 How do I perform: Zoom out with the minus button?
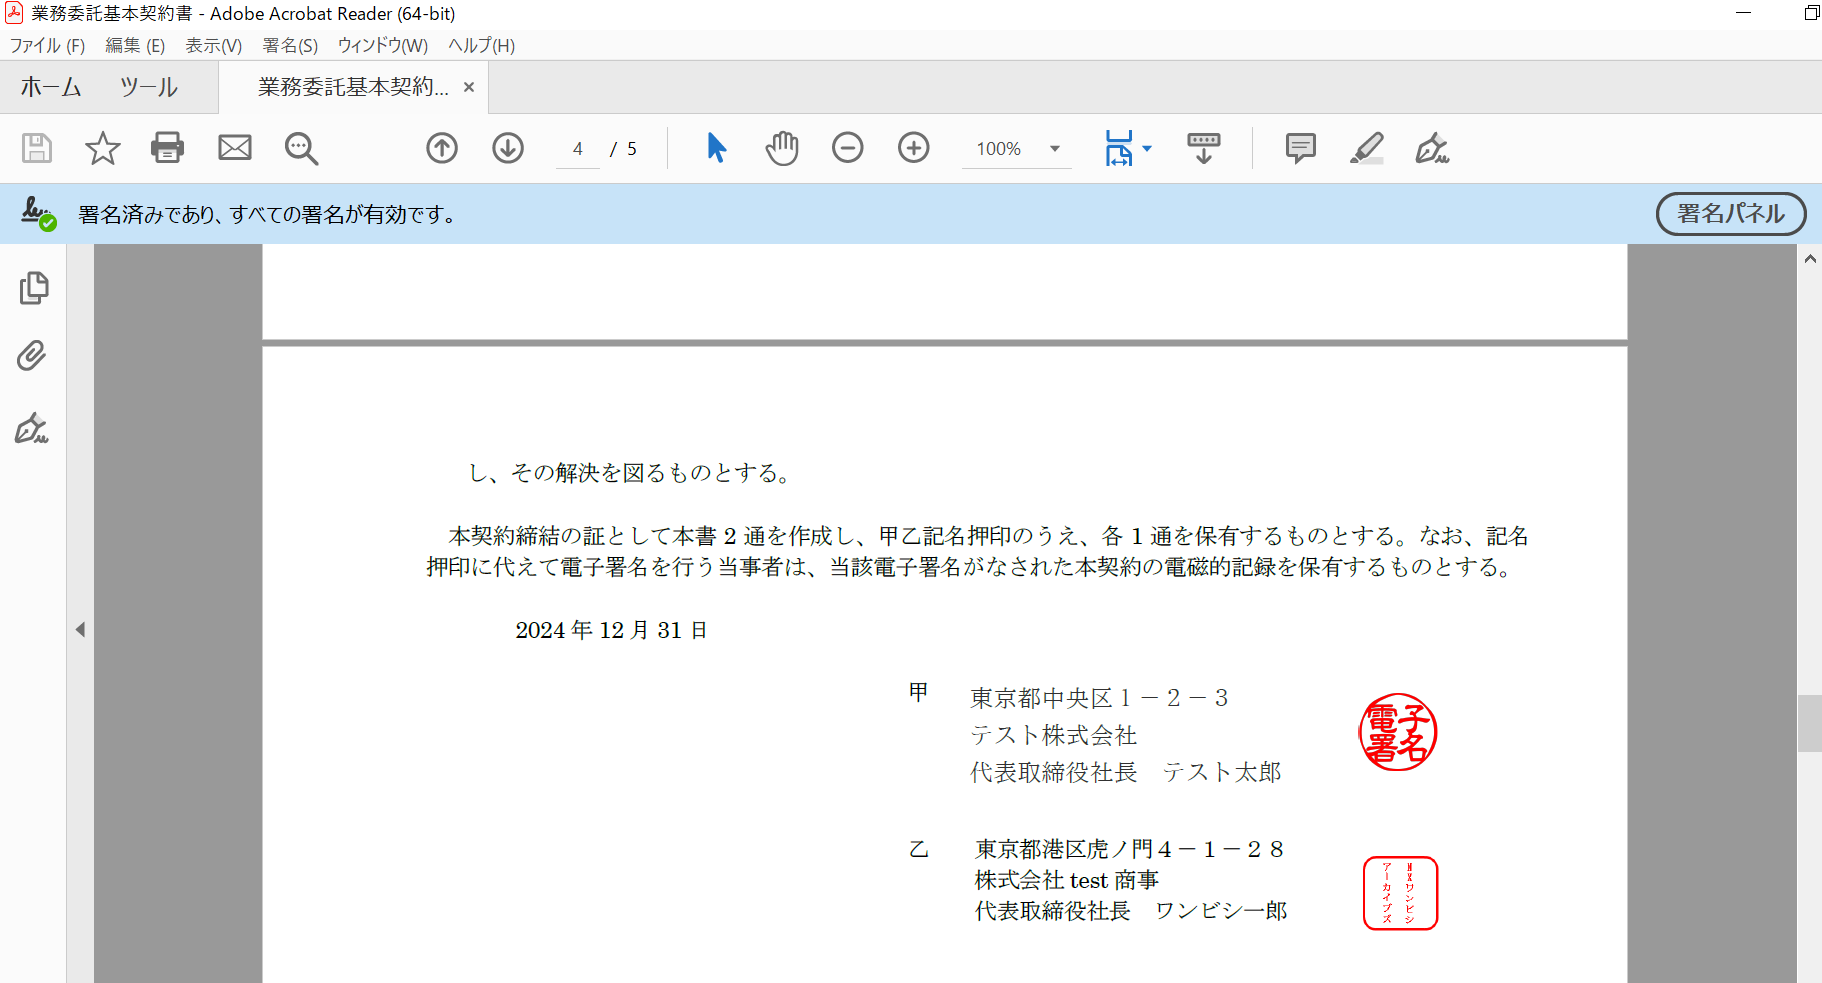click(848, 148)
